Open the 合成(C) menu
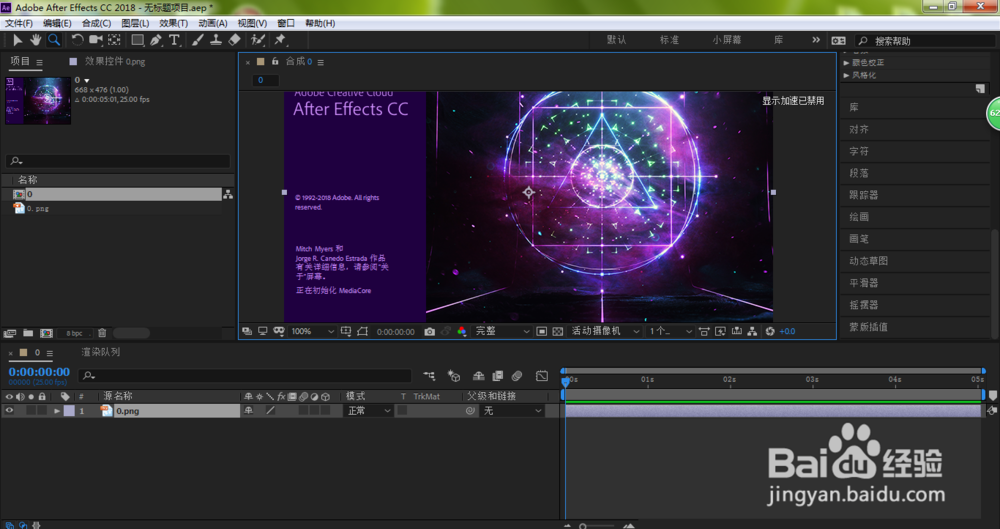Viewport: 1000px width, 529px height. (96, 23)
